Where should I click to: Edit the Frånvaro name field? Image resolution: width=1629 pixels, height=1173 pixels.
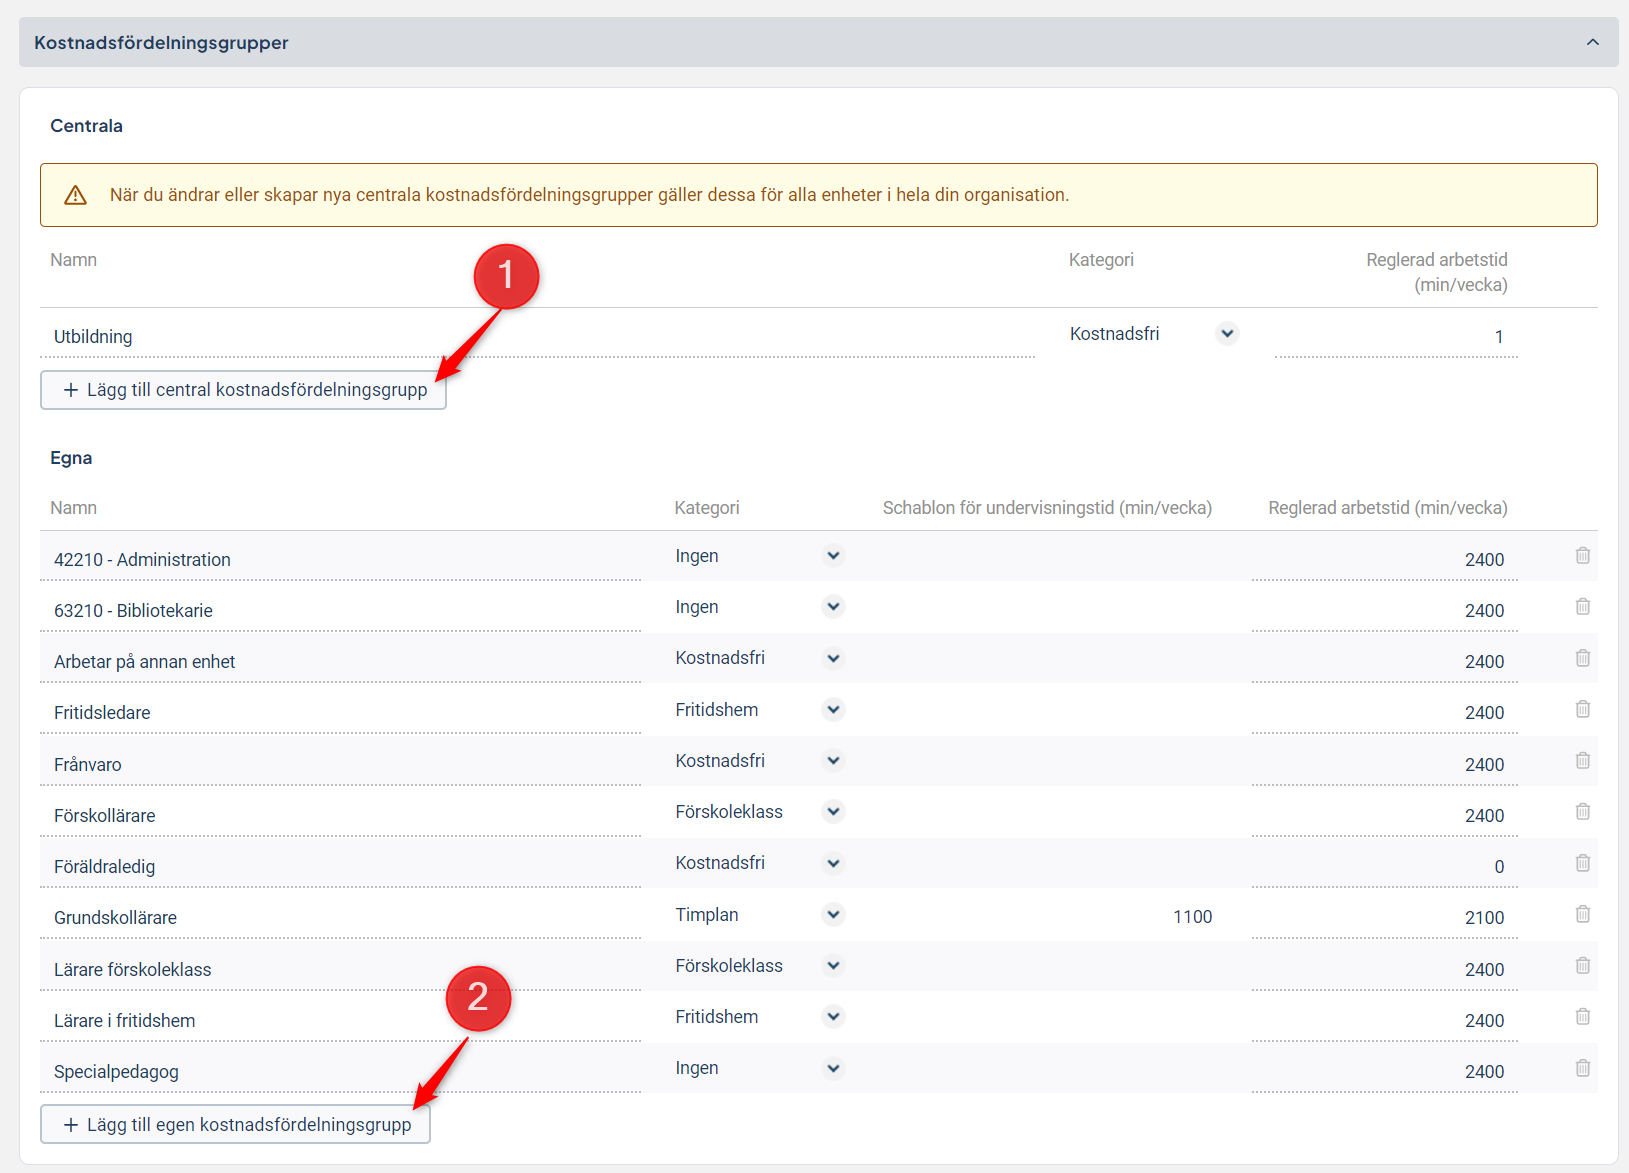click(341, 765)
